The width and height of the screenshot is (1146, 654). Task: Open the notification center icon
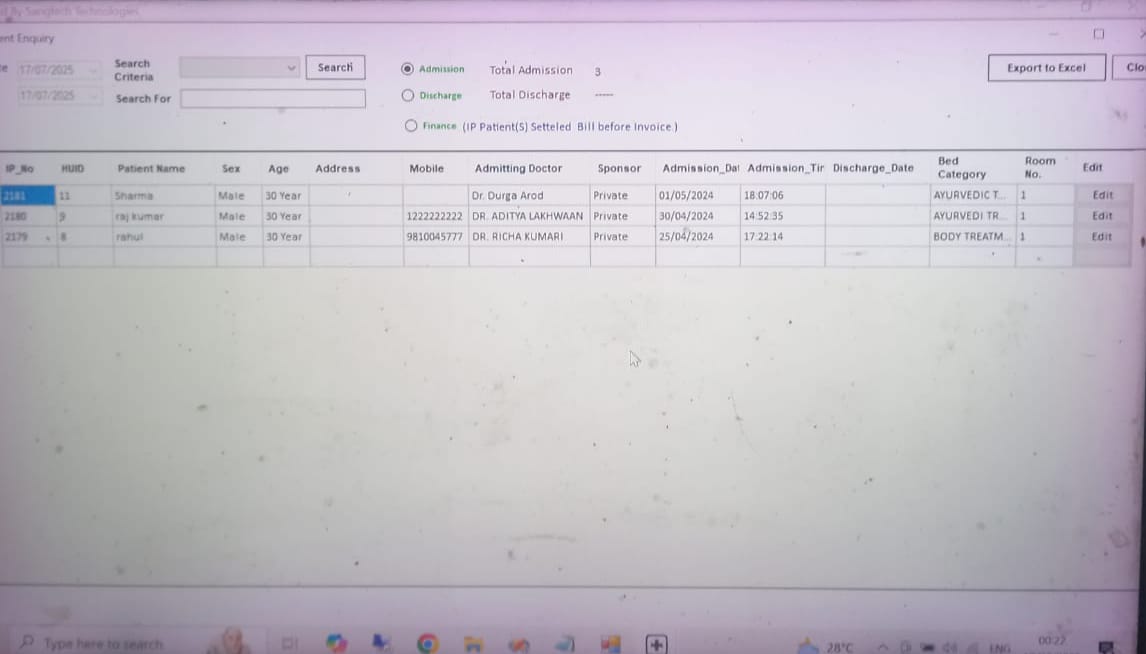pyautogui.click(x=1107, y=647)
